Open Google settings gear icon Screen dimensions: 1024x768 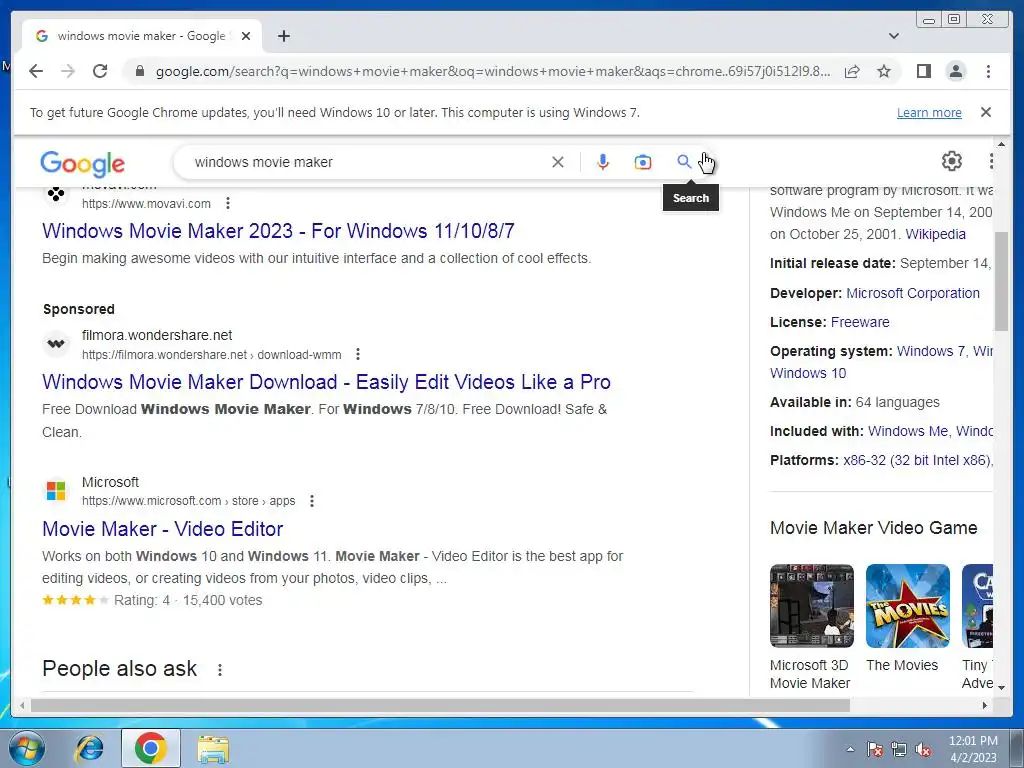952,161
